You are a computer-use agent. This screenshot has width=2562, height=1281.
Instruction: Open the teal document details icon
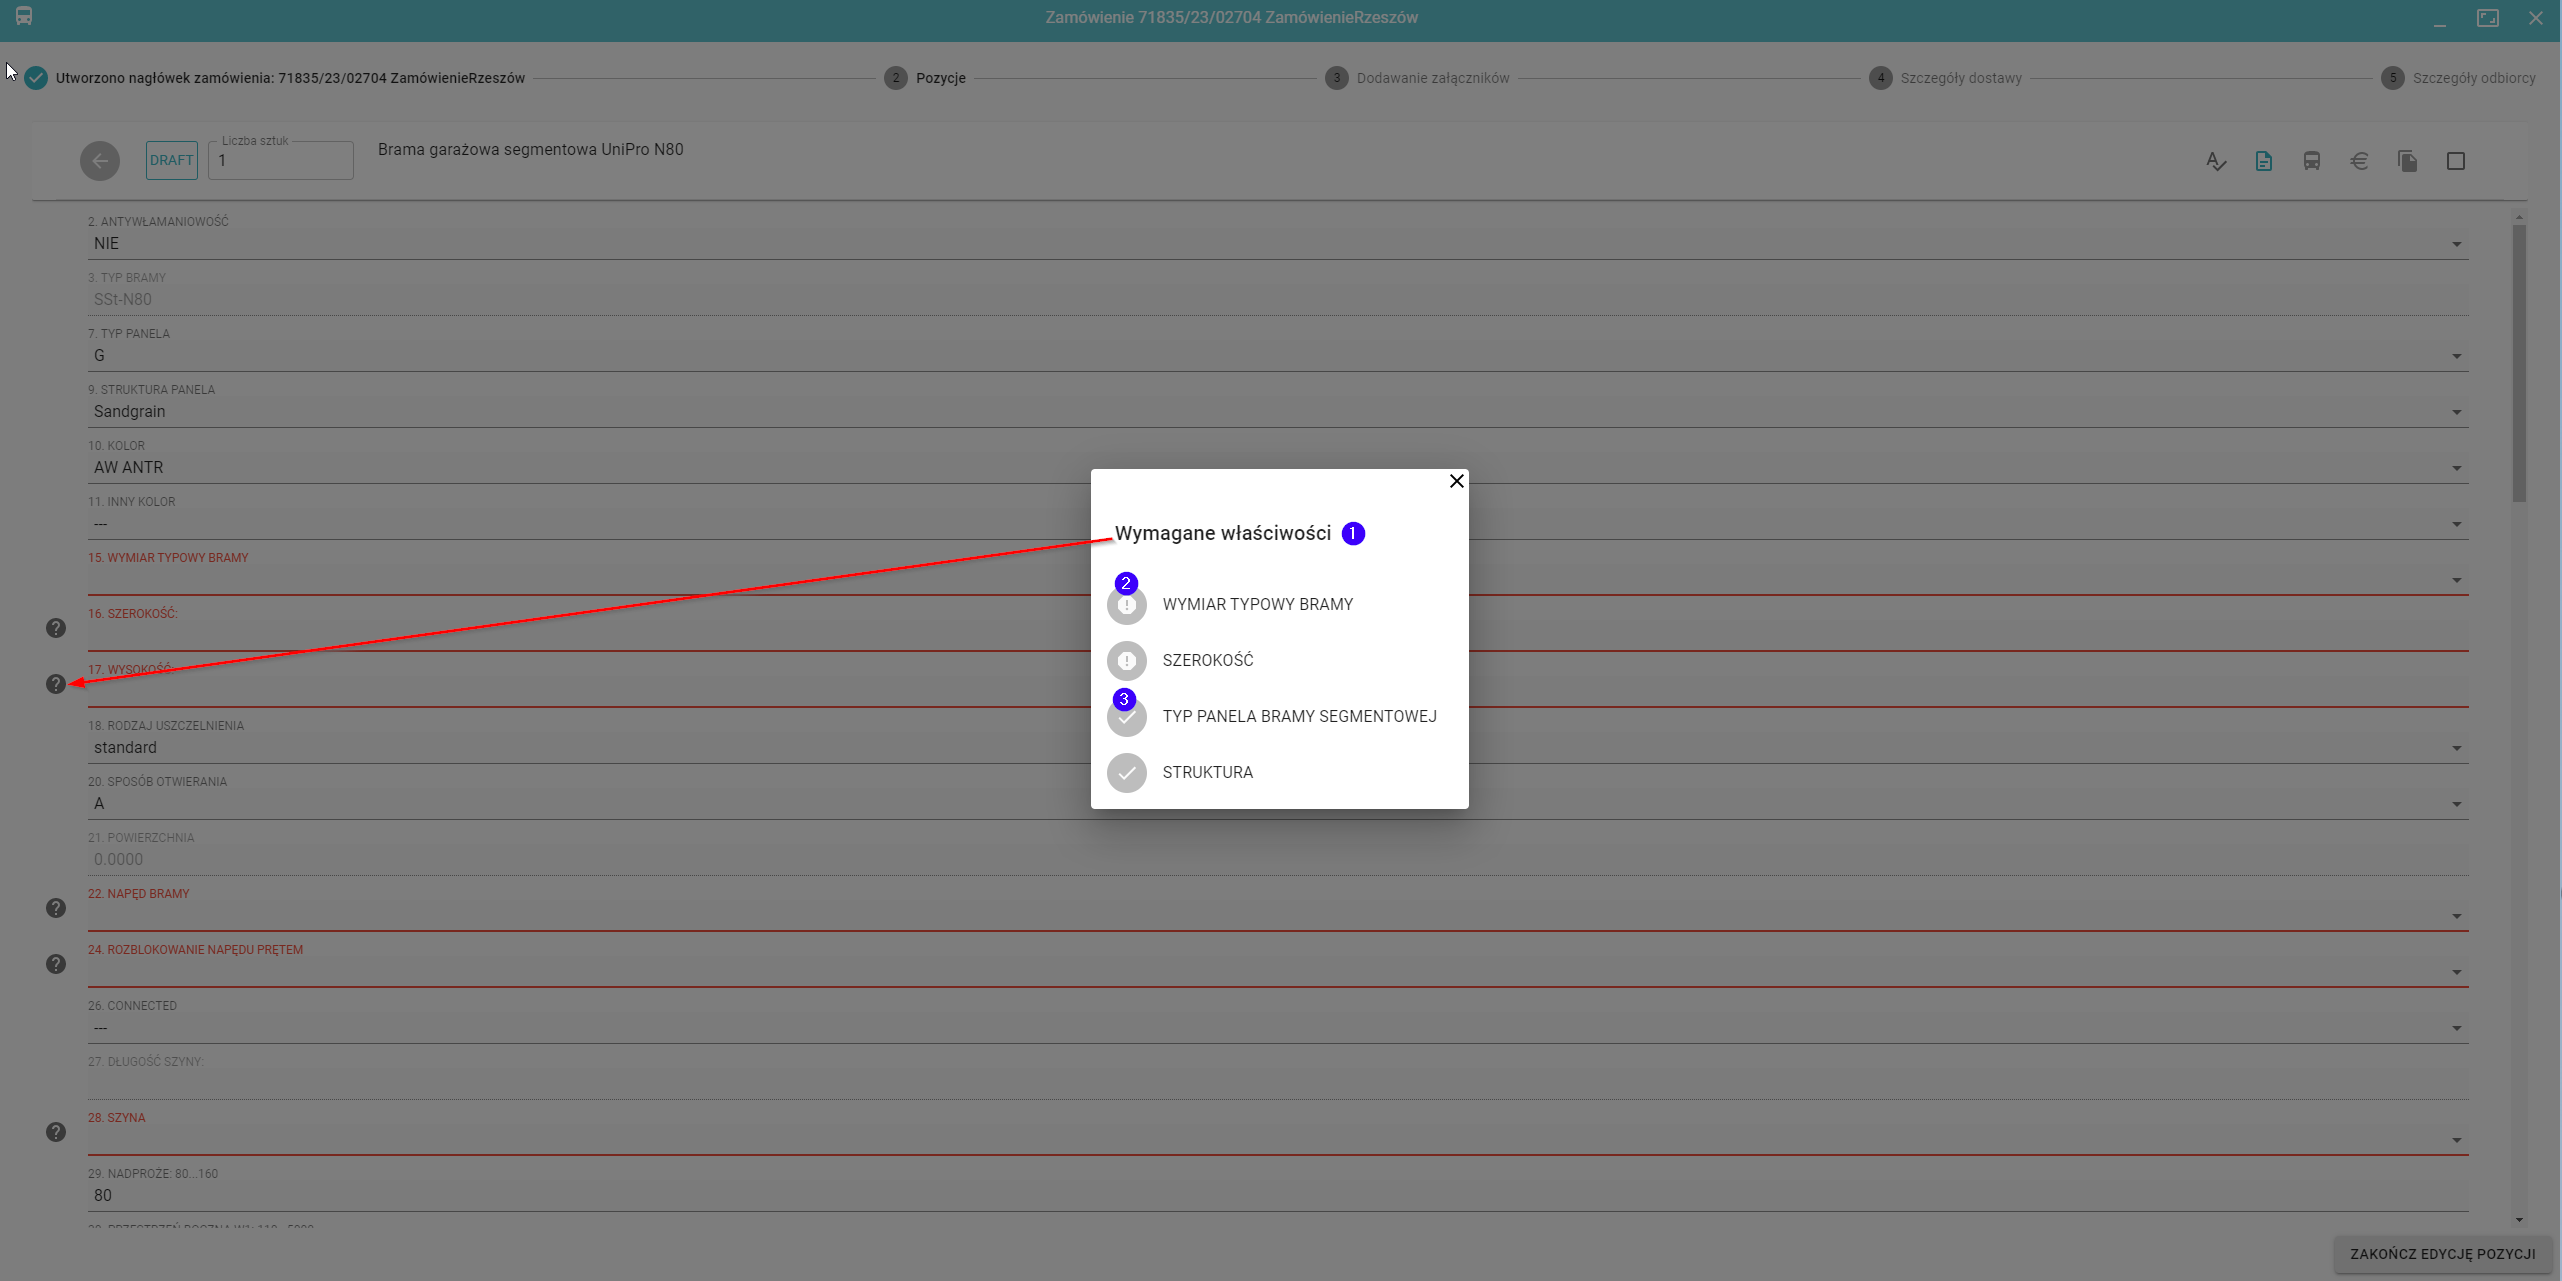pyautogui.click(x=2263, y=161)
